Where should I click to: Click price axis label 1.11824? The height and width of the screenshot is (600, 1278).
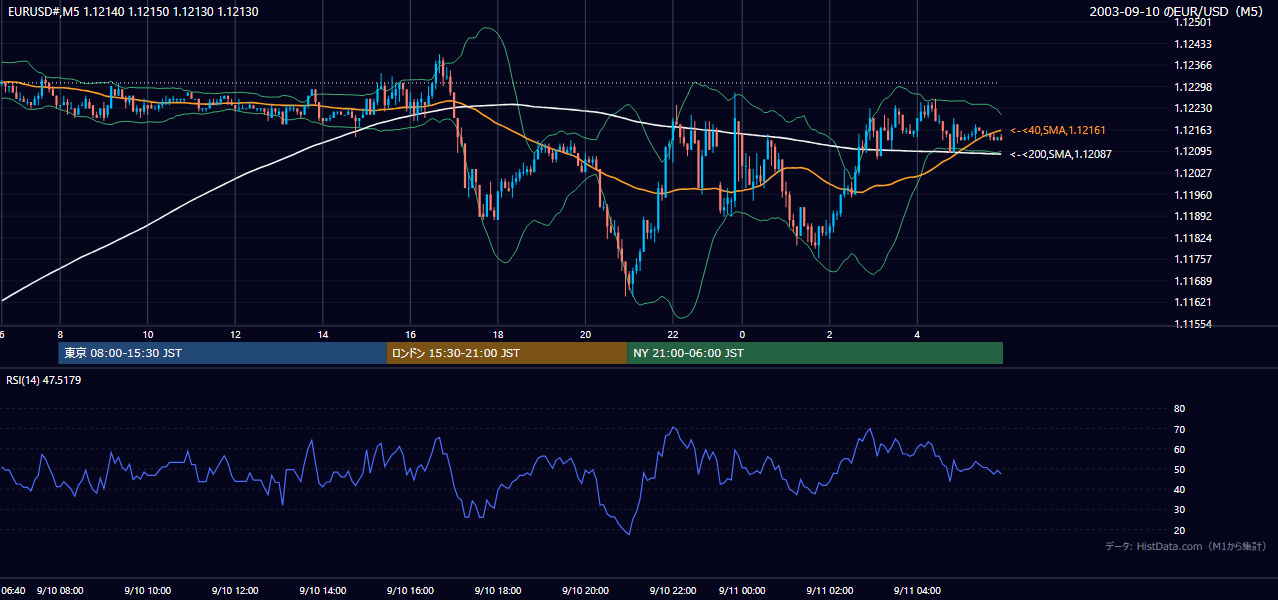[1192, 238]
